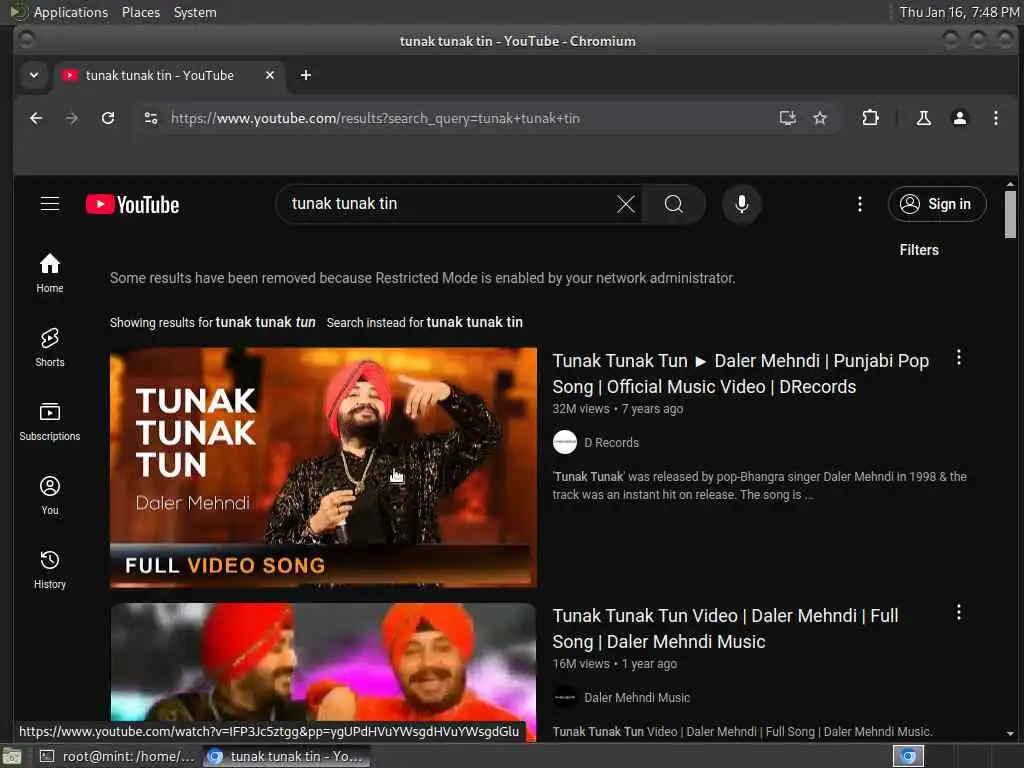Go to Home in the sidebar
Image resolution: width=1024 pixels, height=768 pixels.
(50, 273)
